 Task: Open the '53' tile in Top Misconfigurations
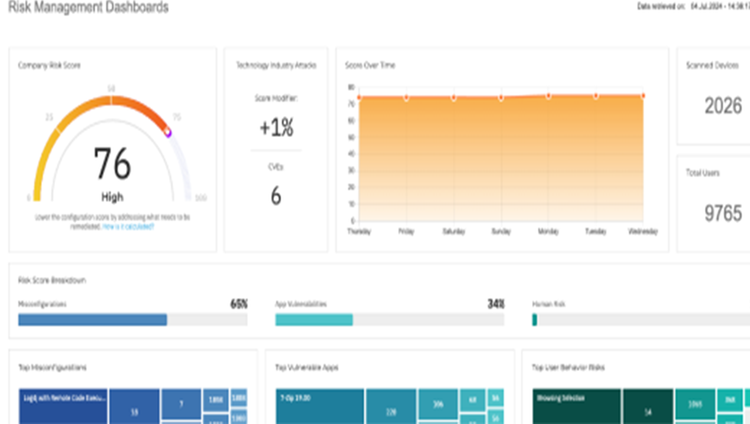tap(134, 406)
